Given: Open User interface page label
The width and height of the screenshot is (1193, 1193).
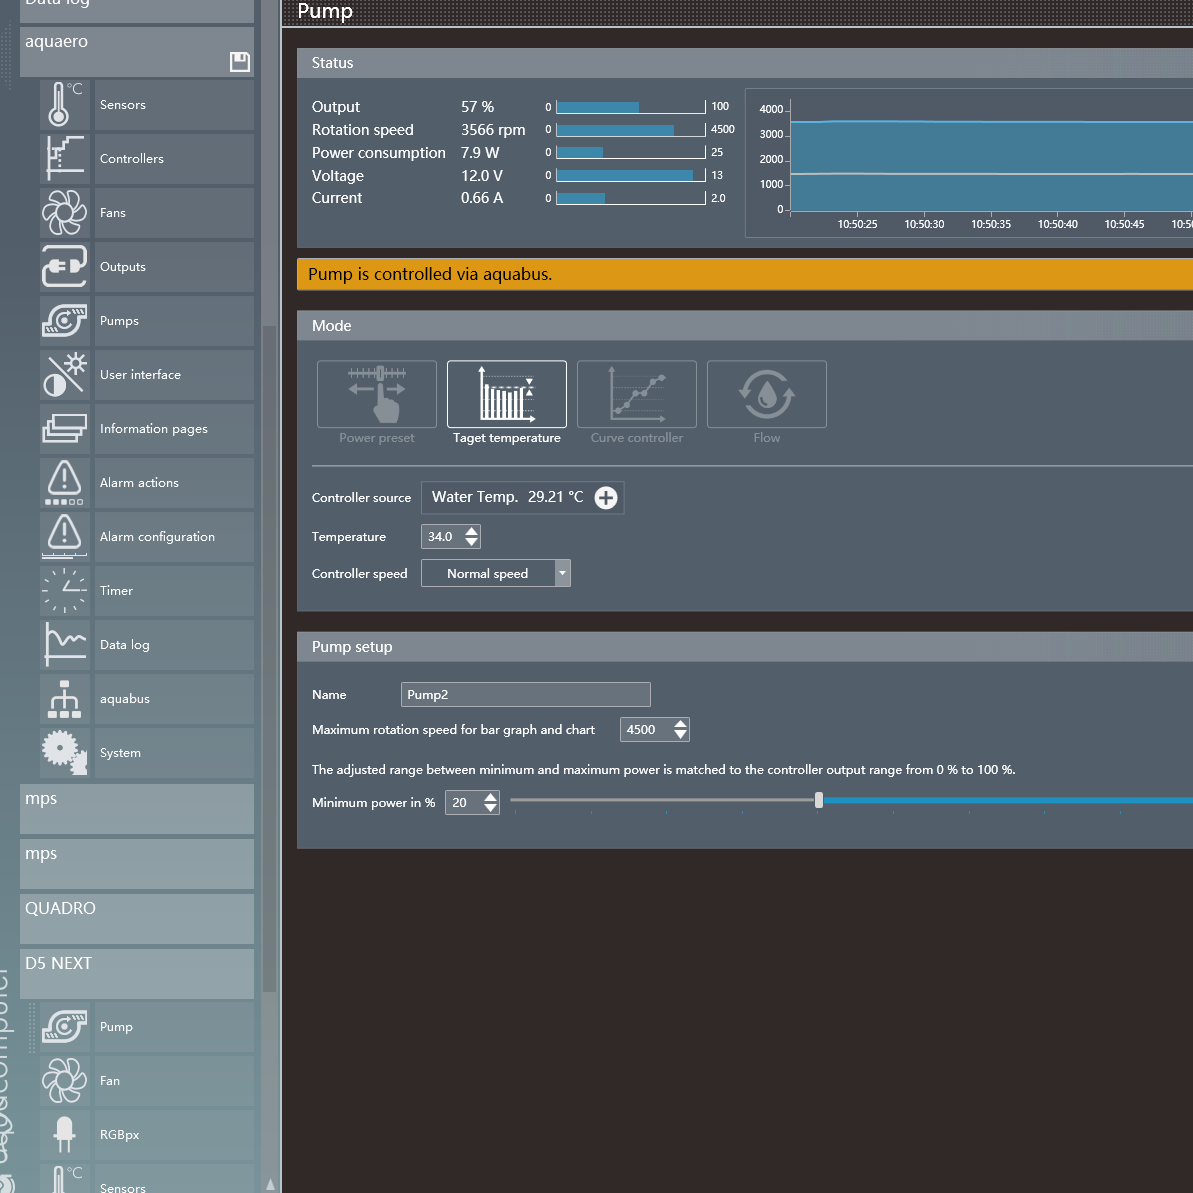Looking at the screenshot, I should (x=174, y=375).
